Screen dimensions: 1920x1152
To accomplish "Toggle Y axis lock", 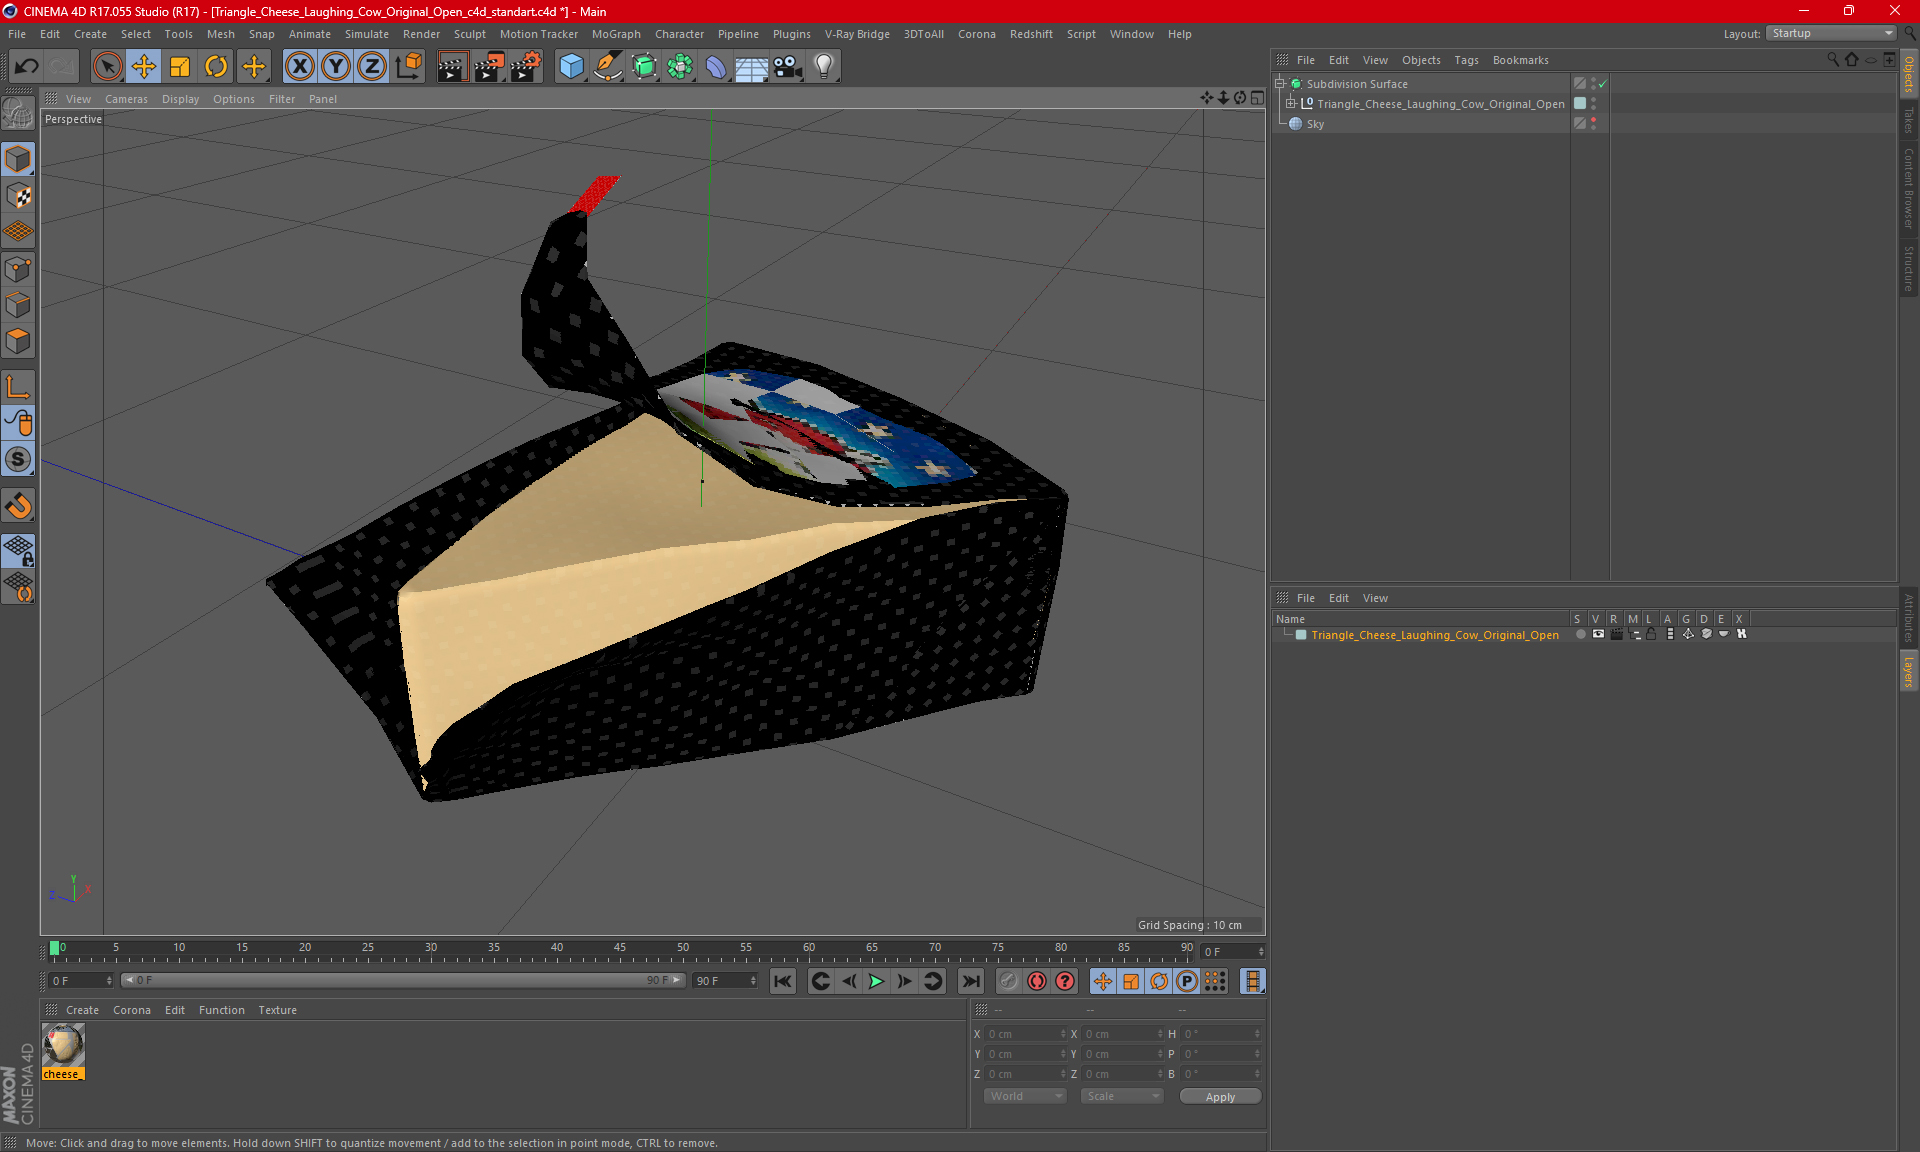I will (336, 67).
